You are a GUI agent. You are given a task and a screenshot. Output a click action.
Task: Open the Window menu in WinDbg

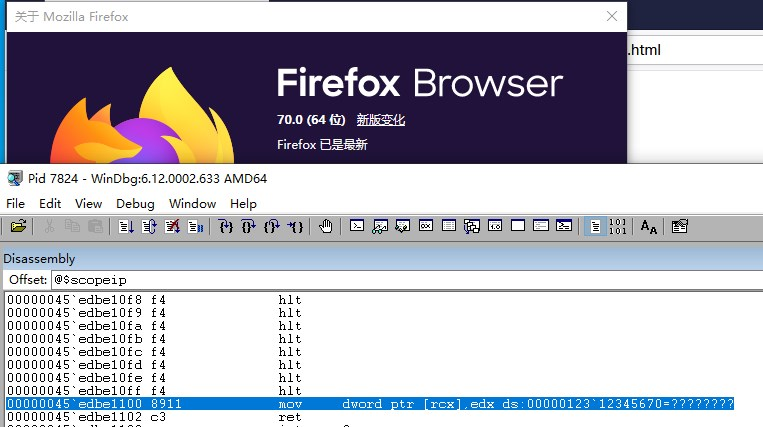pyautogui.click(x=192, y=204)
